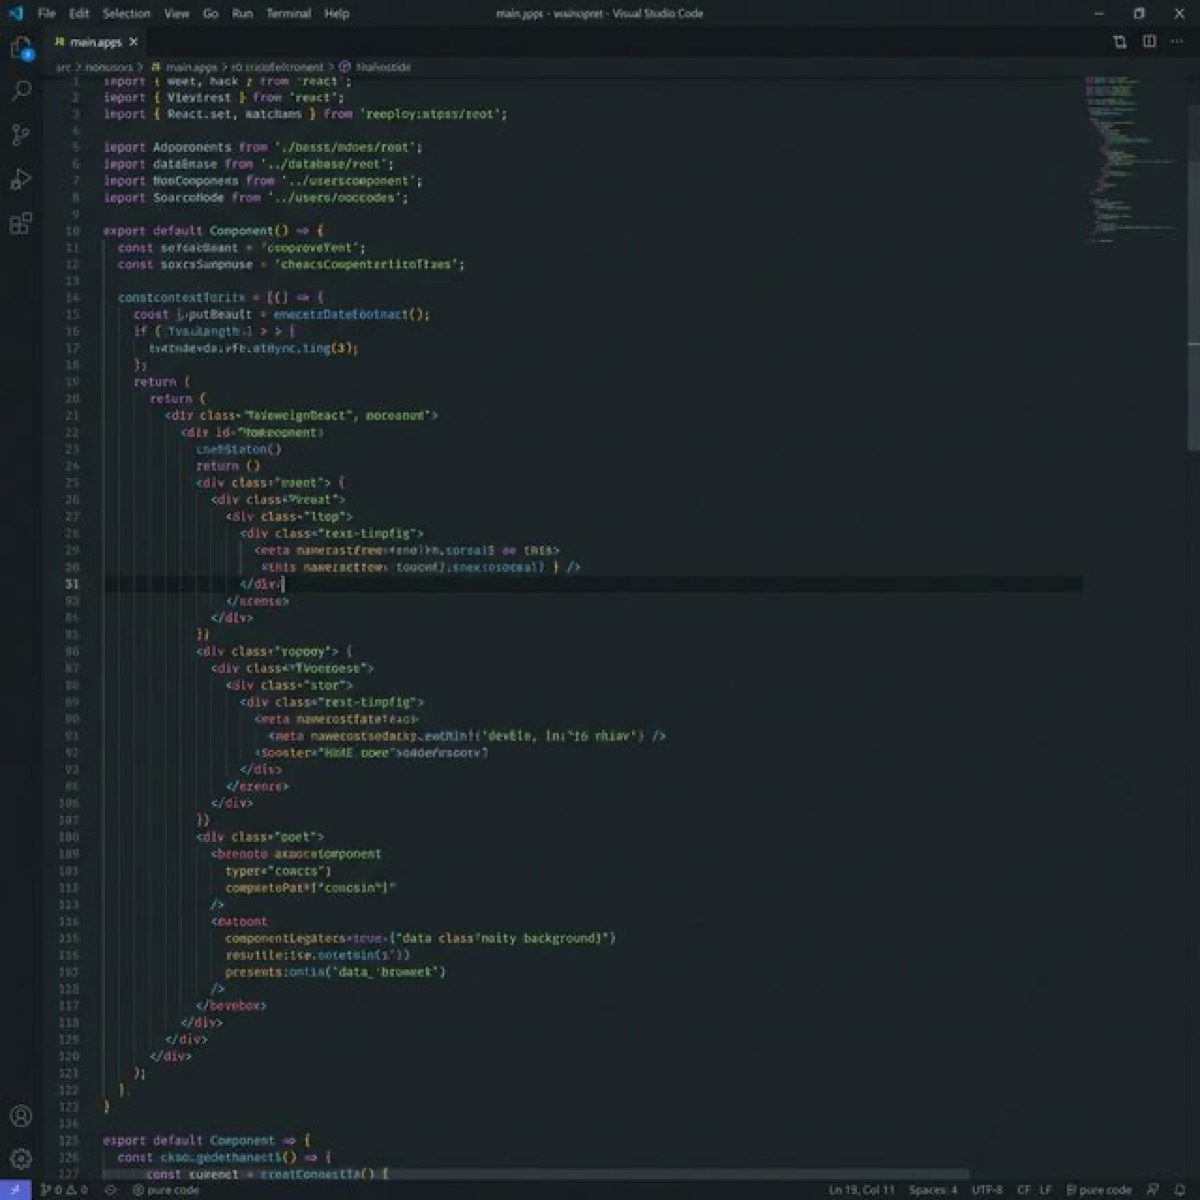The height and width of the screenshot is (1200, 1200).
Task: Open the Source Control icon
Action: pos(20,135)
